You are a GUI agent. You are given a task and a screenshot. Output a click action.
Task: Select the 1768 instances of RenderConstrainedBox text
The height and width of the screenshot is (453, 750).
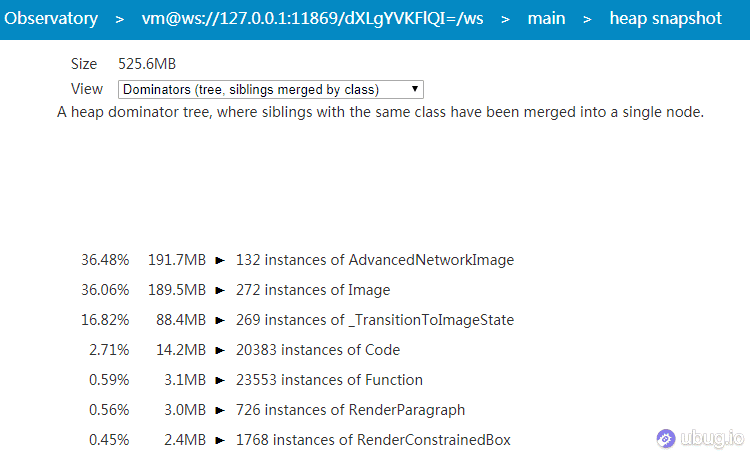pos(373,440)
